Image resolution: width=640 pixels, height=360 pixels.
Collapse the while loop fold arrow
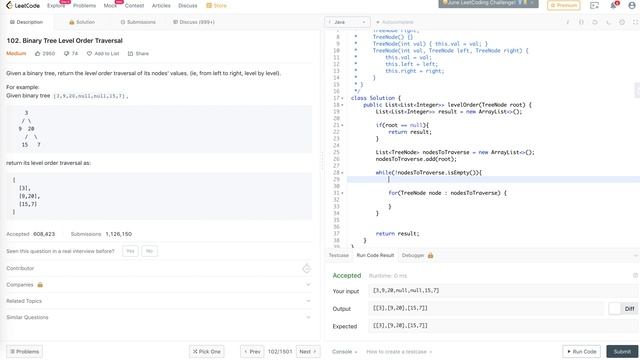pos(342,173)
